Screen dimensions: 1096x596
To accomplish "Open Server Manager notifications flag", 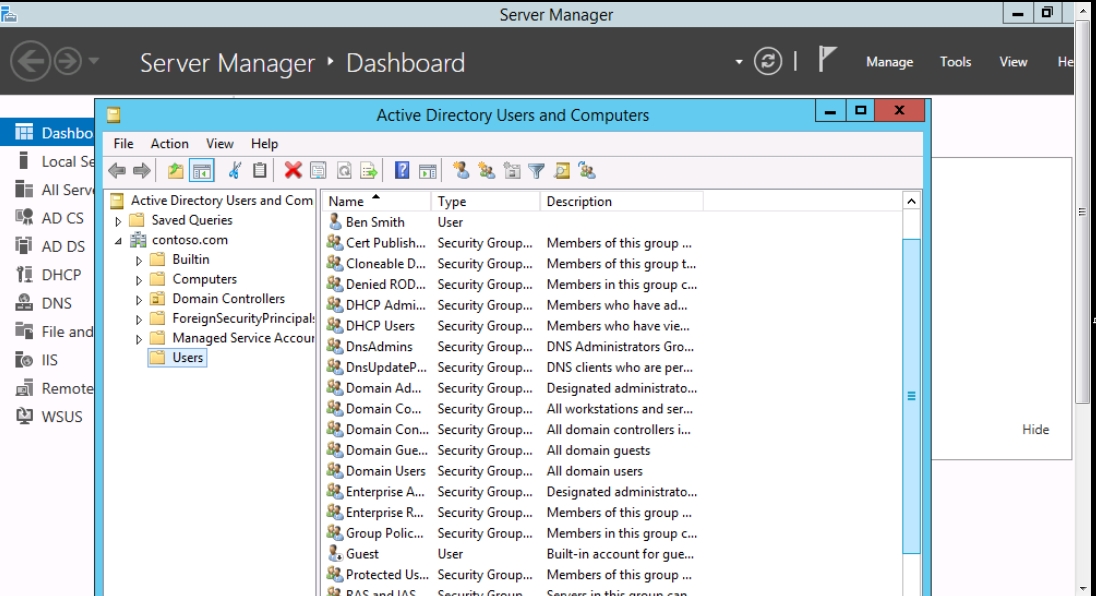I will [827, 59].
